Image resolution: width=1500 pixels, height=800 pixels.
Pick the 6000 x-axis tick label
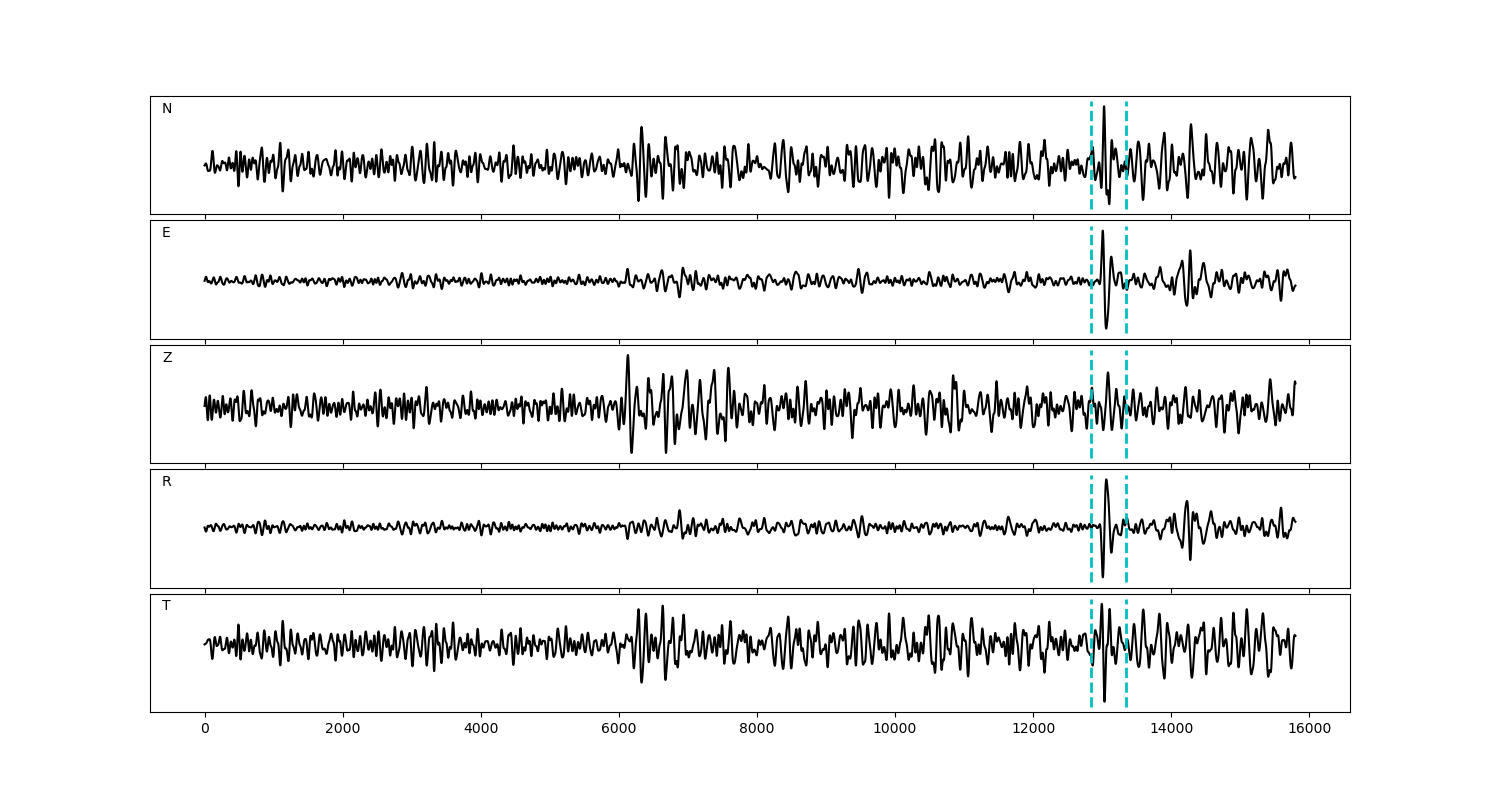(619, 730)
